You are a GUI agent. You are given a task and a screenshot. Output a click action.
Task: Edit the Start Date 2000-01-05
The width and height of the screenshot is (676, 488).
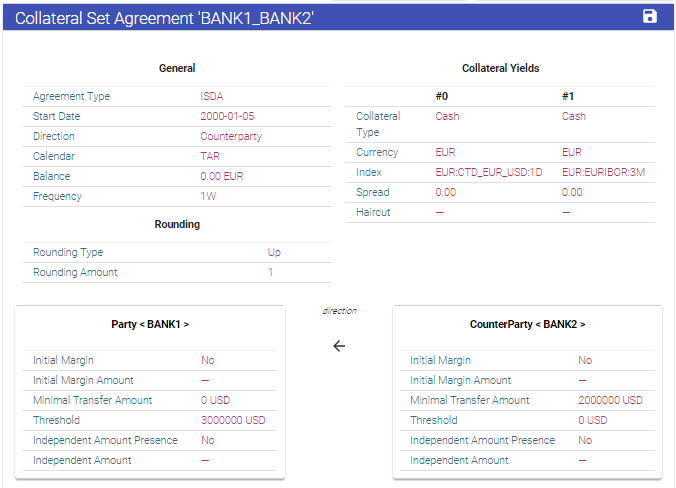(x=227, y=116)
